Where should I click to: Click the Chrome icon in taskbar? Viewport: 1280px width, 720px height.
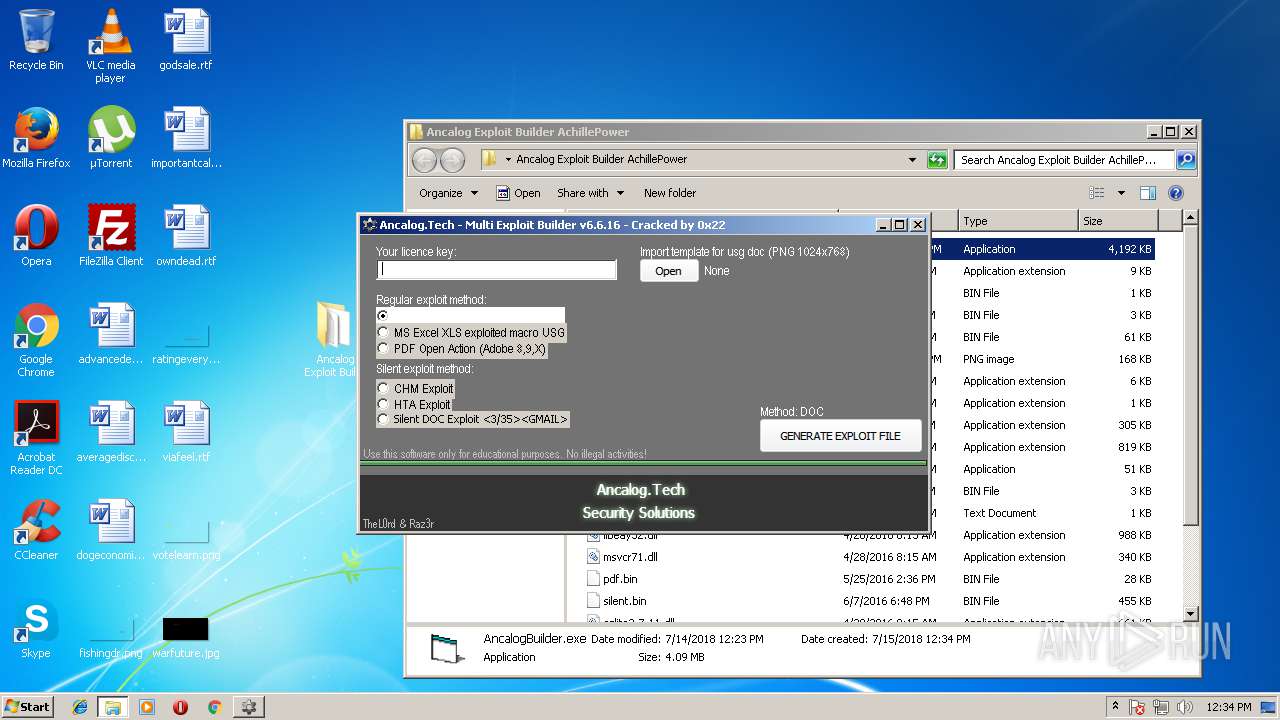(214, 707)
